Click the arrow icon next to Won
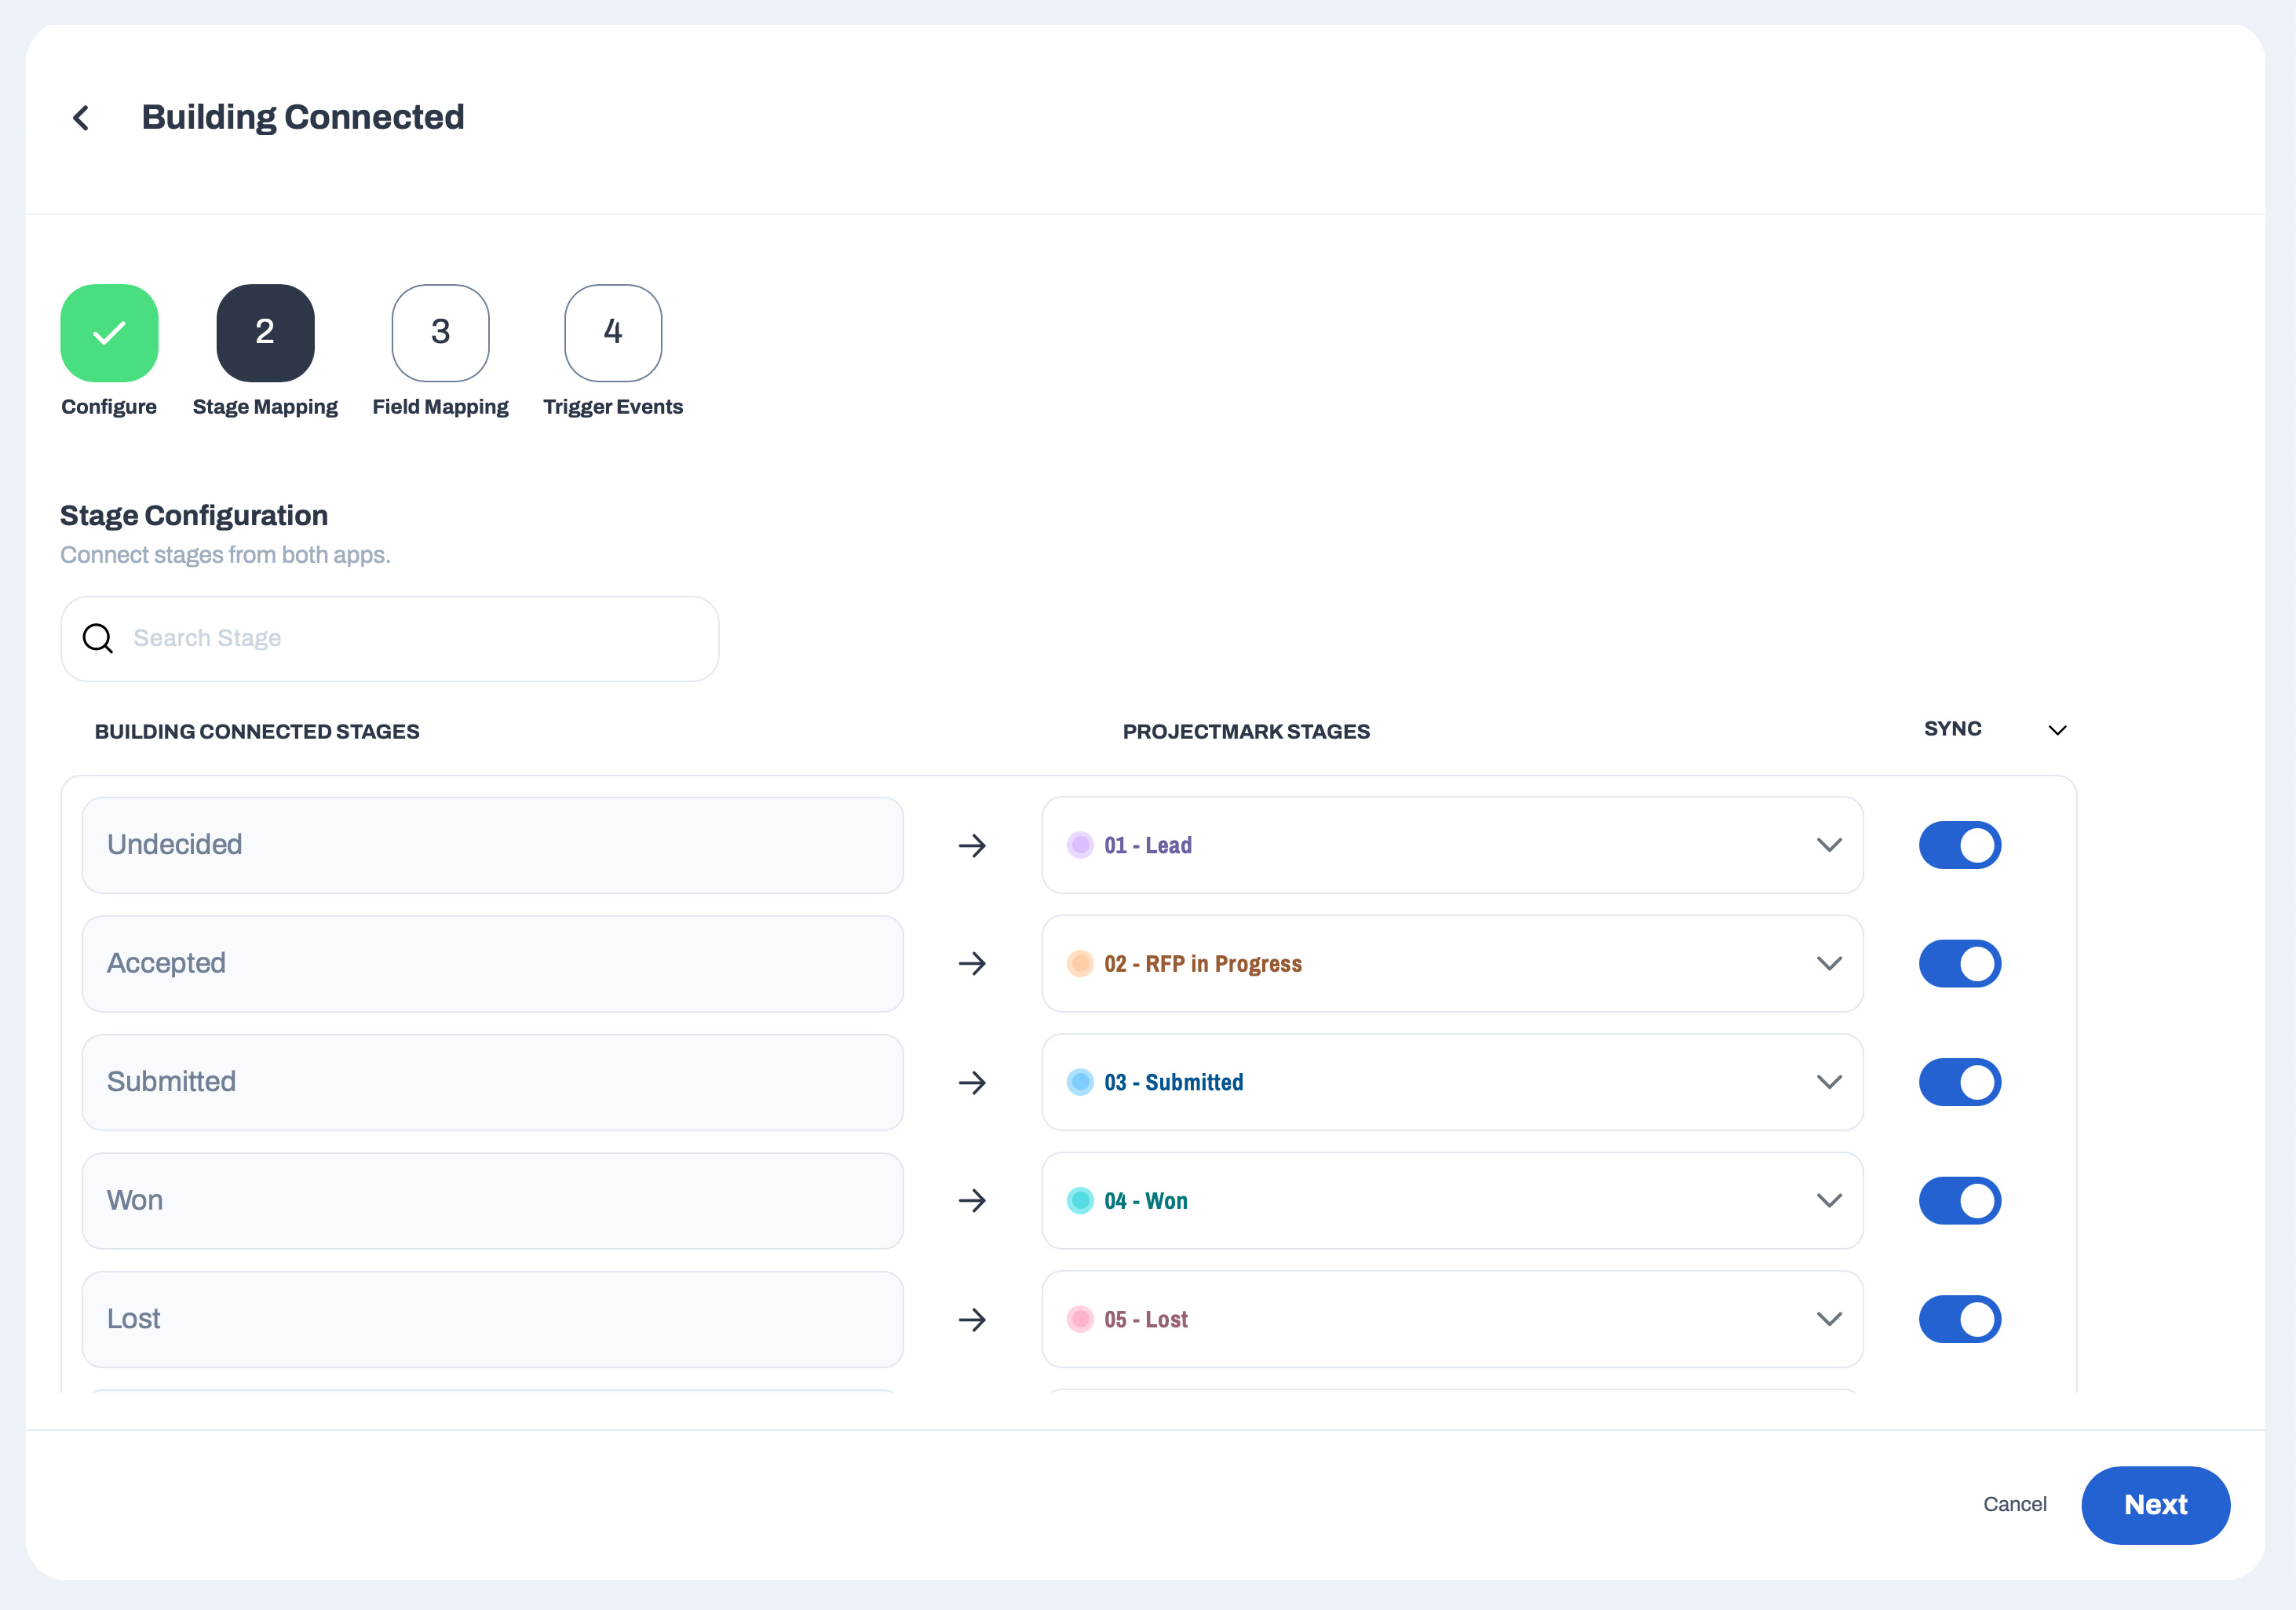The height and width of the screenshot is (1610, 2296). pos(972,1201)
